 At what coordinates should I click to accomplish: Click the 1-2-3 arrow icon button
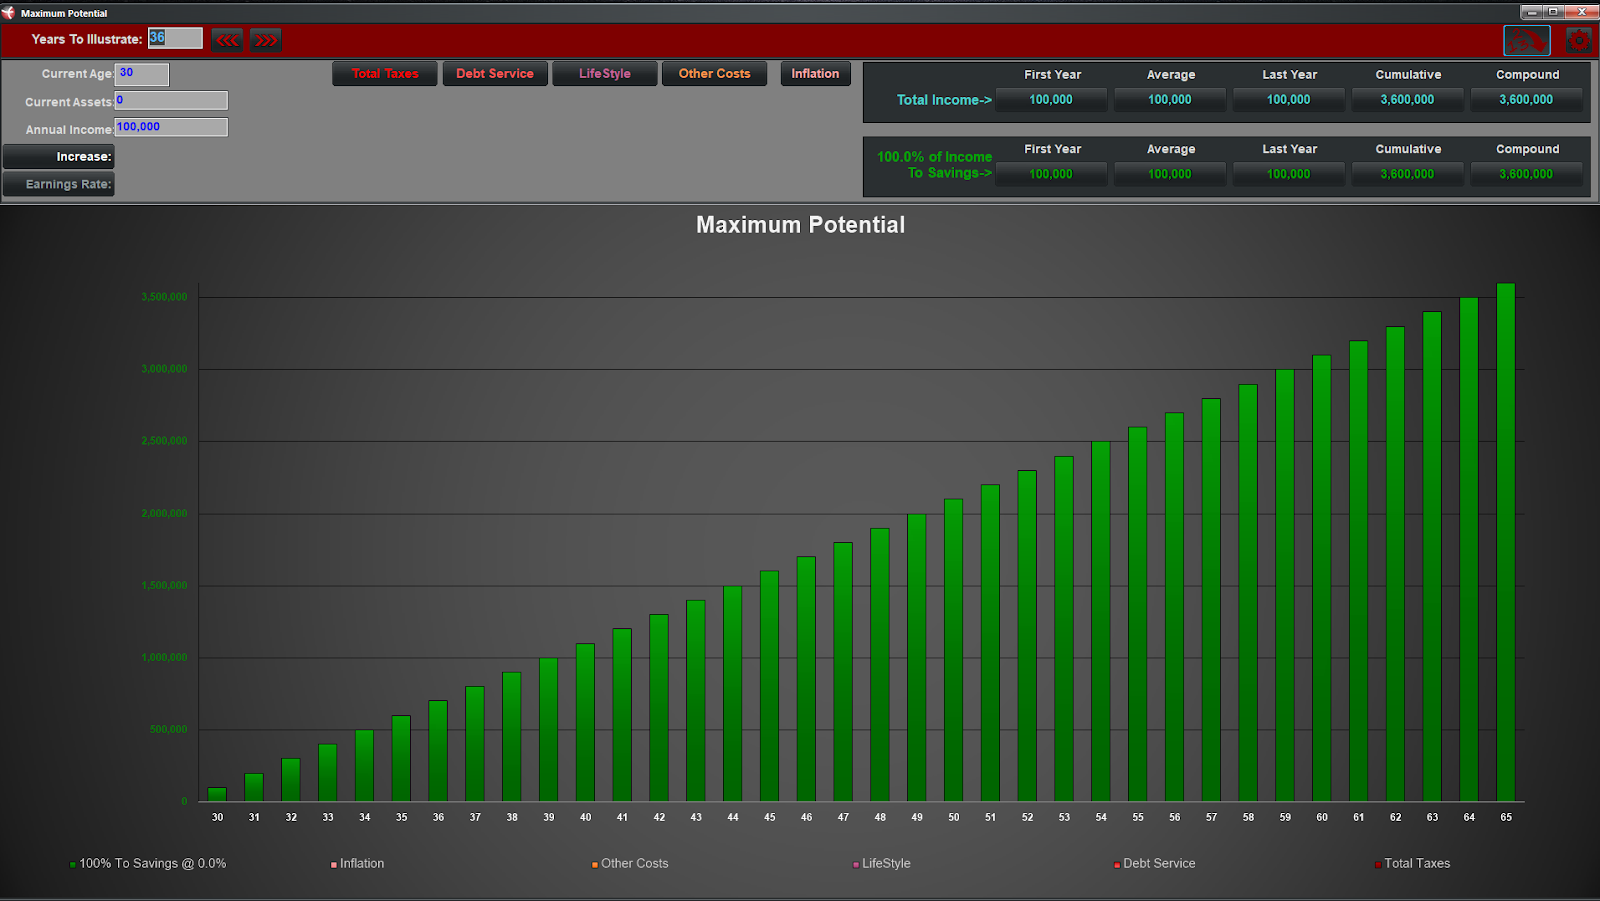tap(1527, 40)
